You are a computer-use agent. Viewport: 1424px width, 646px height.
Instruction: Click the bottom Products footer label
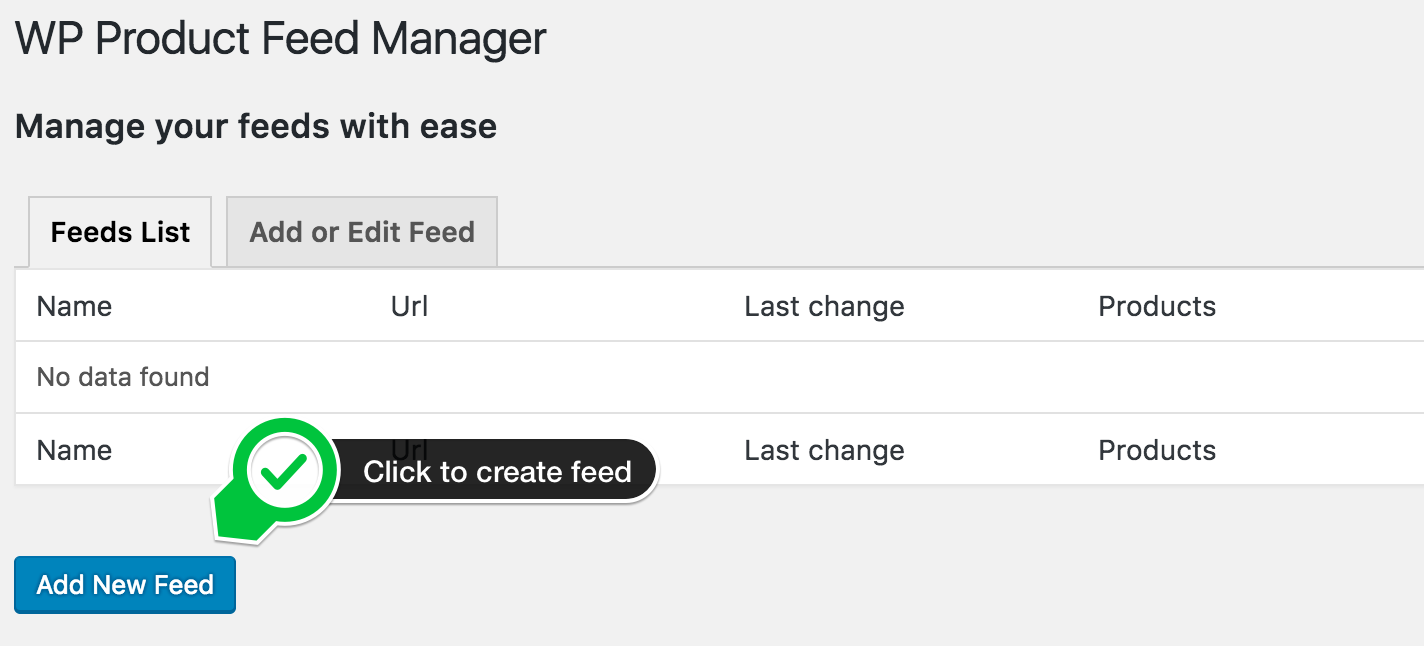[1157, 450]
